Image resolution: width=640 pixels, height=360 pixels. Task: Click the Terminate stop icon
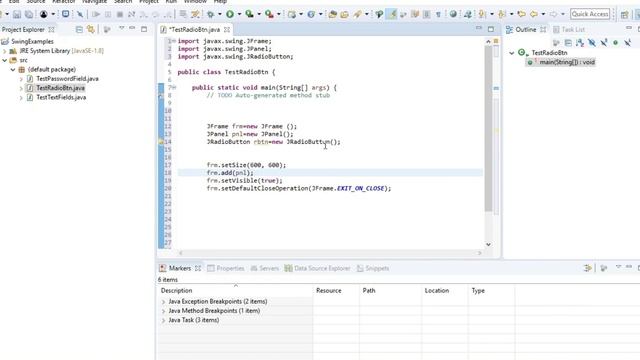[120, 14]
